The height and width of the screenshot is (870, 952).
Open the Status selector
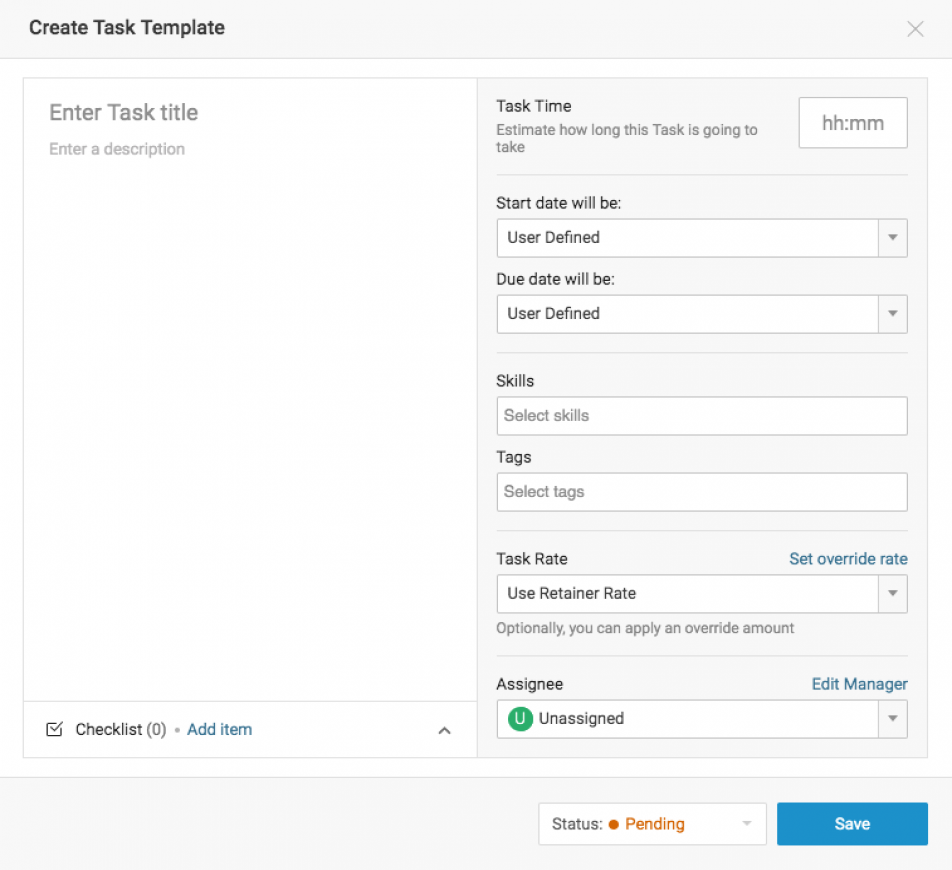point(745,824)
